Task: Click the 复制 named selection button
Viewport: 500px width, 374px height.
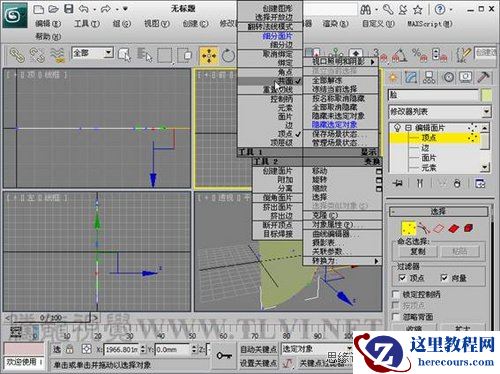Action: coord(418,251)
